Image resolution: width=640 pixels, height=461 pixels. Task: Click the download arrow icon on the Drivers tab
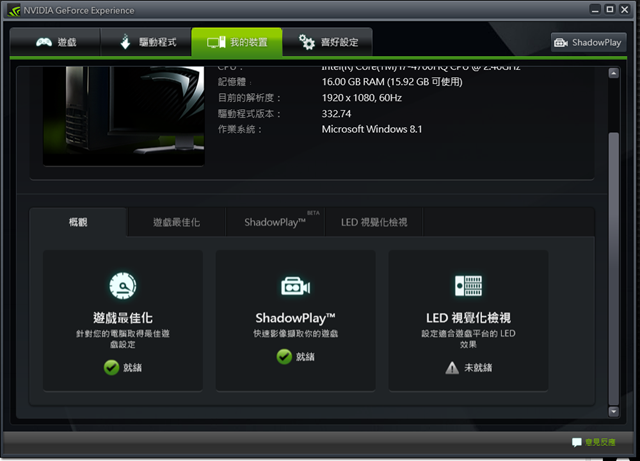pyautogui.click(x=125, y=42)
